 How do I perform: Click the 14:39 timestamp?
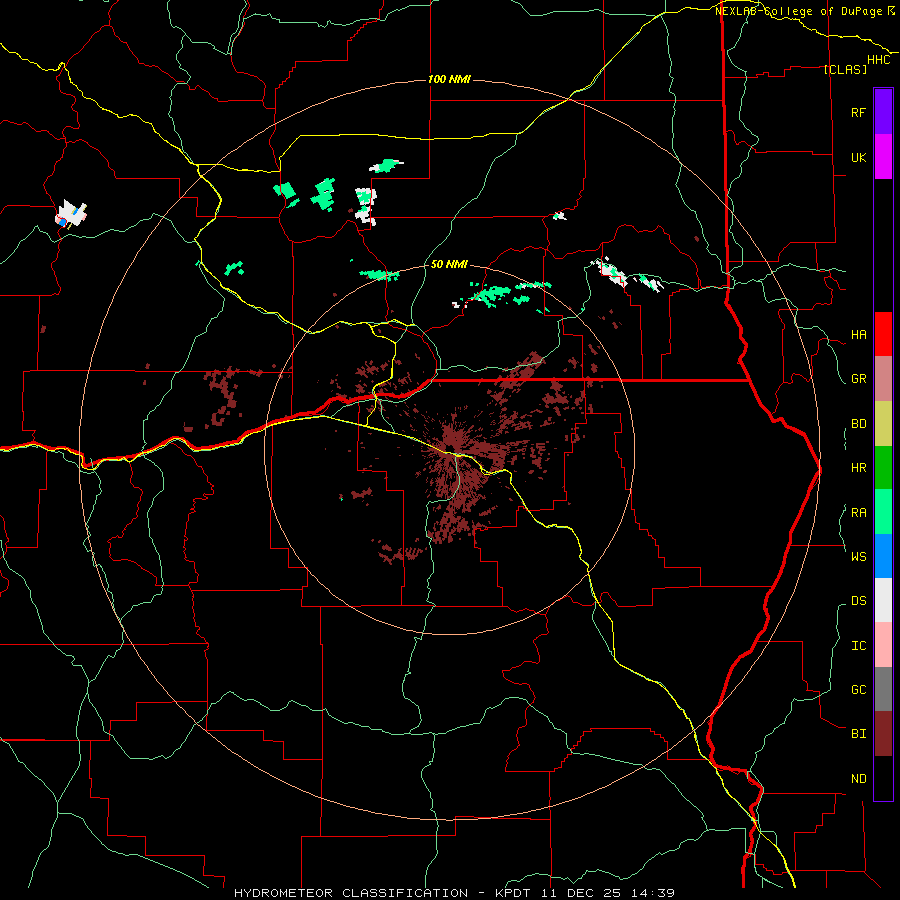click(651, 893)
